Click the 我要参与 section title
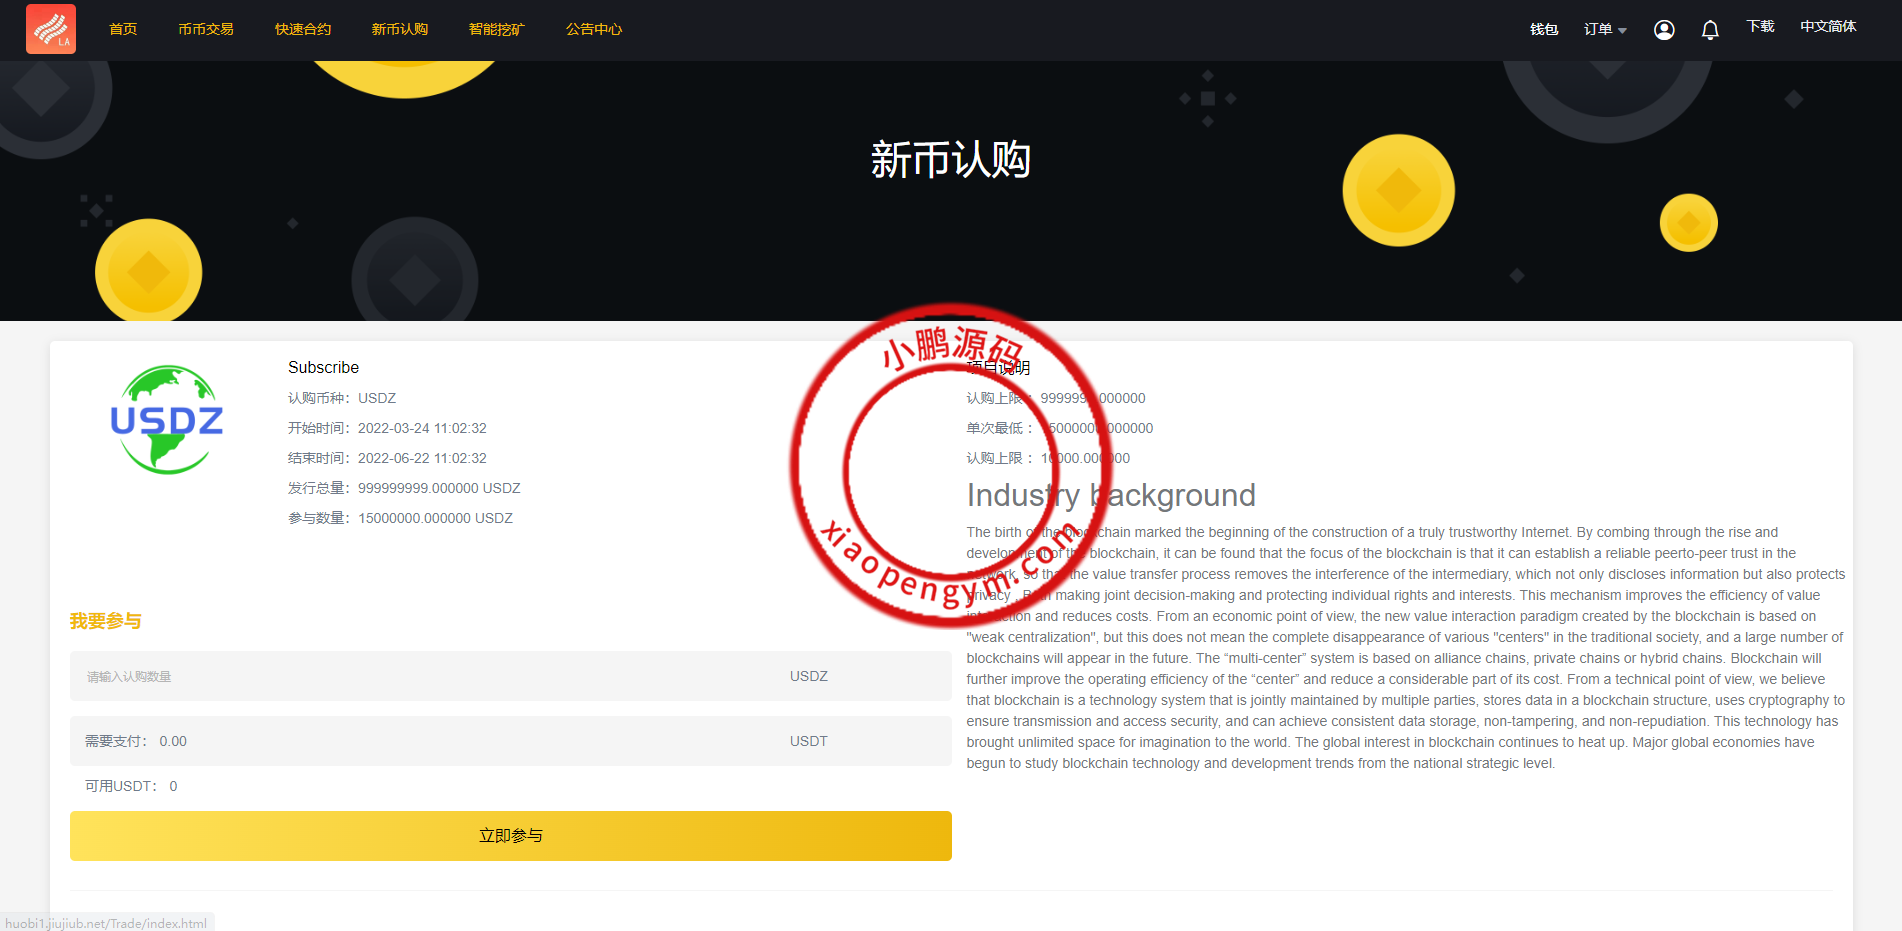The image size is (1902, 931). (106, 622)
